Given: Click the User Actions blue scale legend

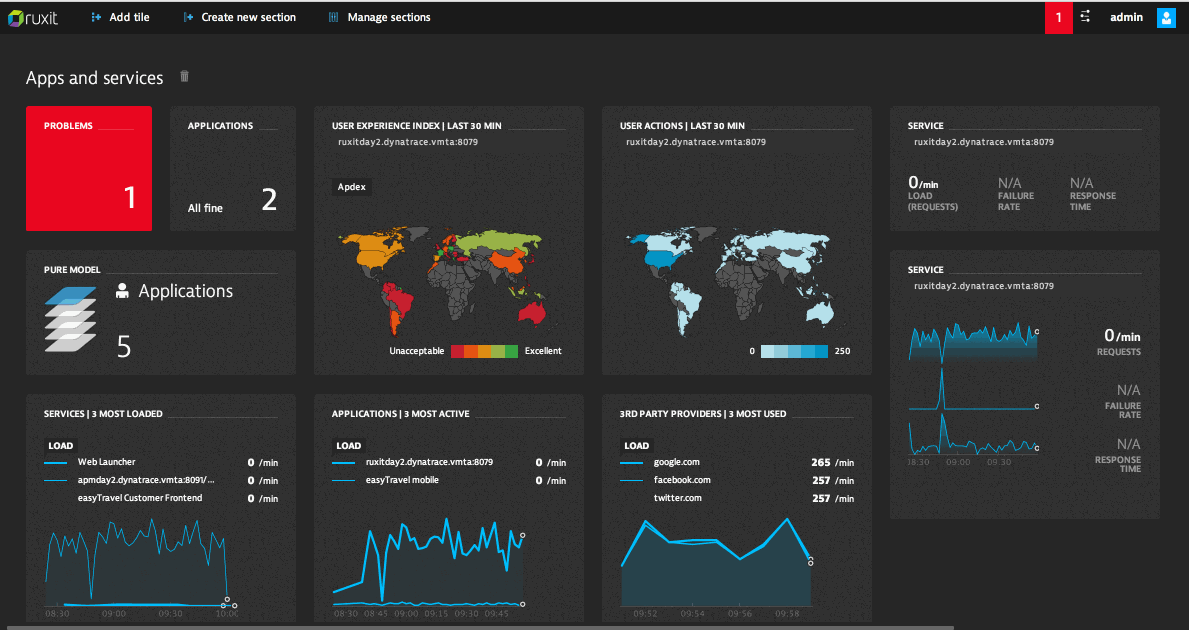Looking at the screenshot, I should point(794,351).
